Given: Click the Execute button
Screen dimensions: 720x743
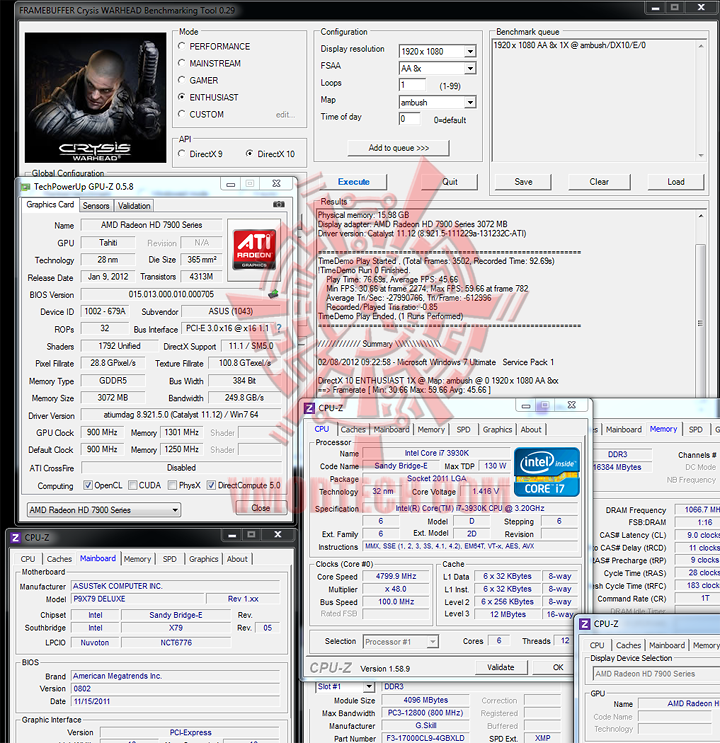Looking at the screenshot, I should 354,182.
